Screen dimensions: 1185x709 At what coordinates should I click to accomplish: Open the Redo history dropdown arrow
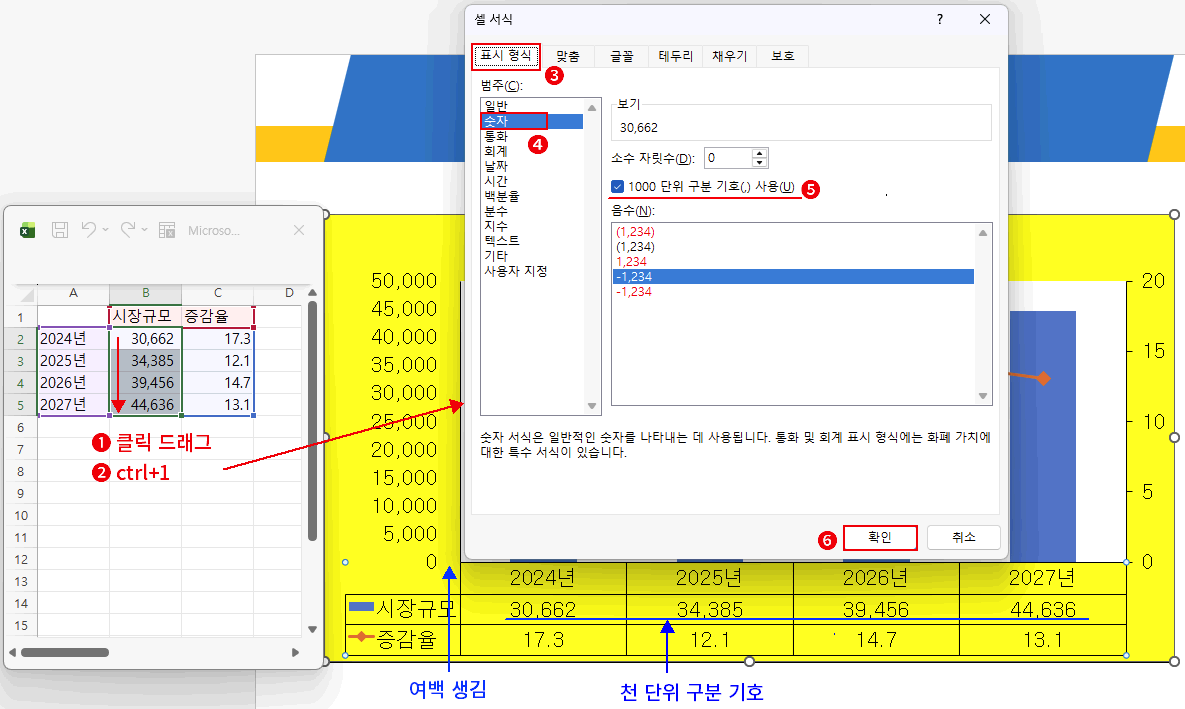coord(144,230)
